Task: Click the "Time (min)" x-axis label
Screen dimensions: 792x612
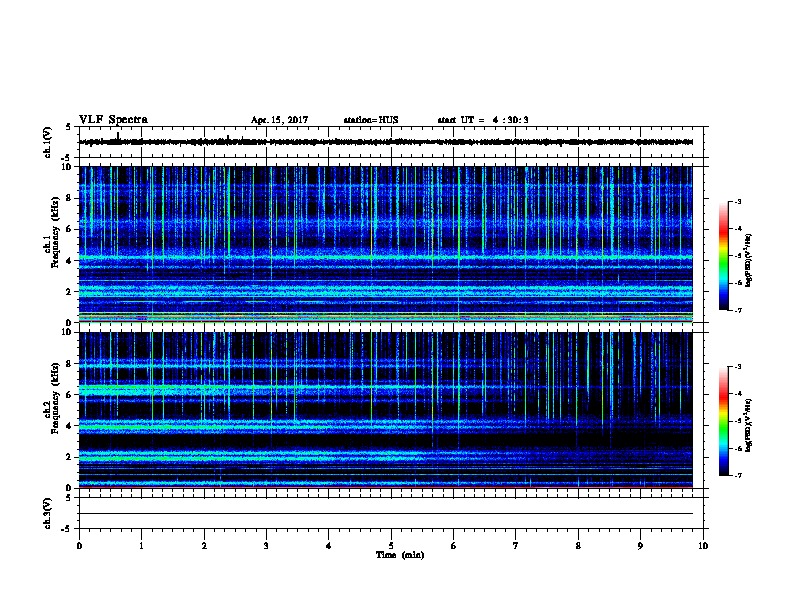Action: [400, 555]
